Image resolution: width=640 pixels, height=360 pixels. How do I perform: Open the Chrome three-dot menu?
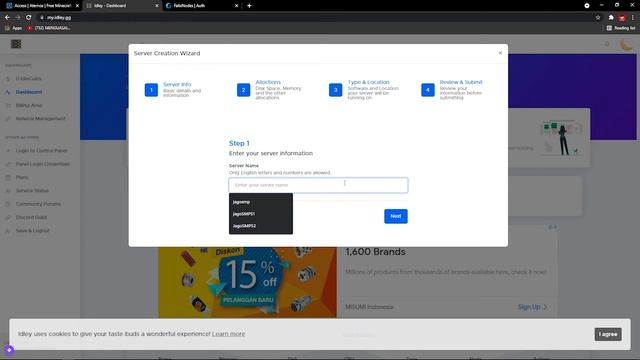(x=633, y=18)
